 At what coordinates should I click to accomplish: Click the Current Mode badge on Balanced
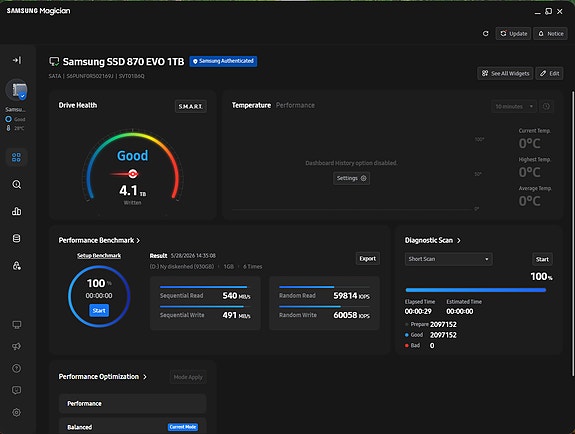183,427
